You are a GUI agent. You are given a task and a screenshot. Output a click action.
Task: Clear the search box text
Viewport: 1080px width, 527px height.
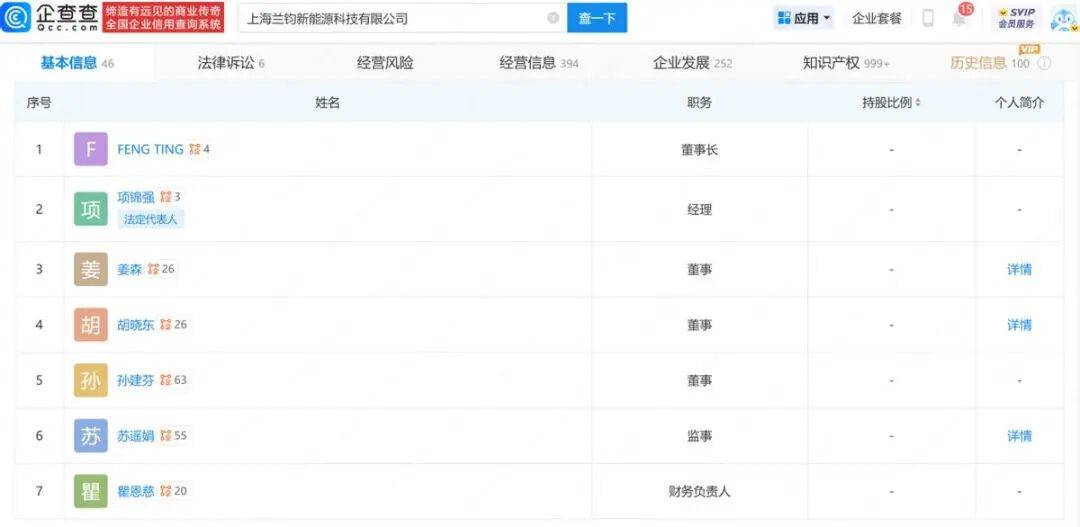(553, 18)
